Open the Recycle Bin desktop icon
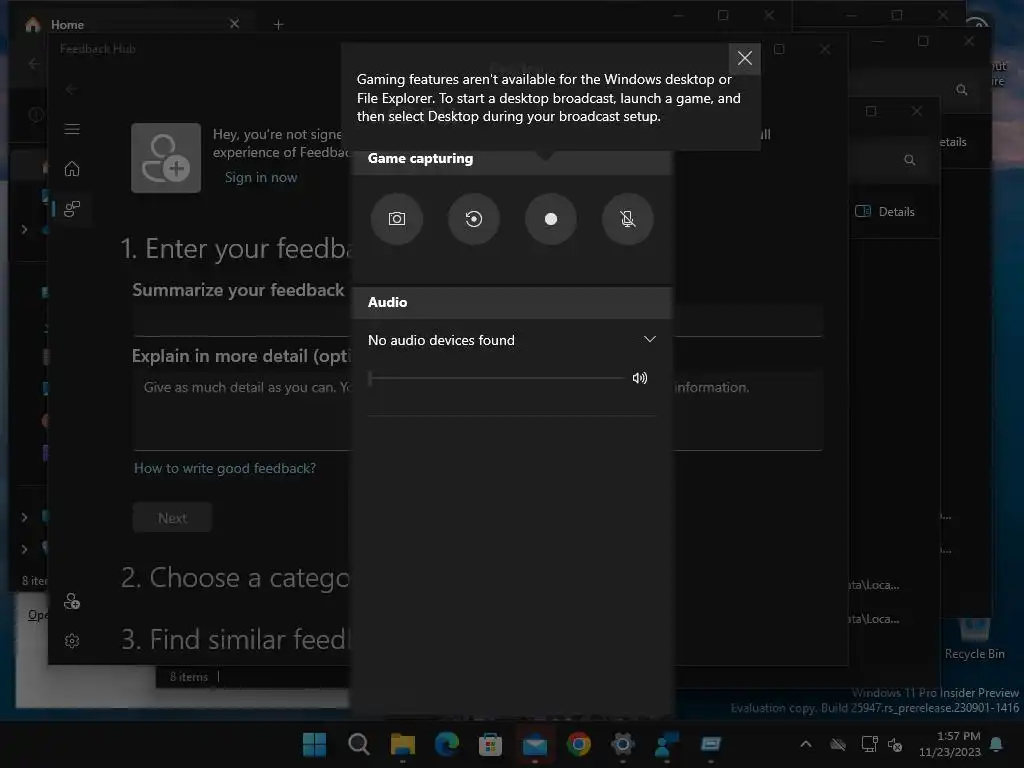1024x768 pixels. (974, 638)
